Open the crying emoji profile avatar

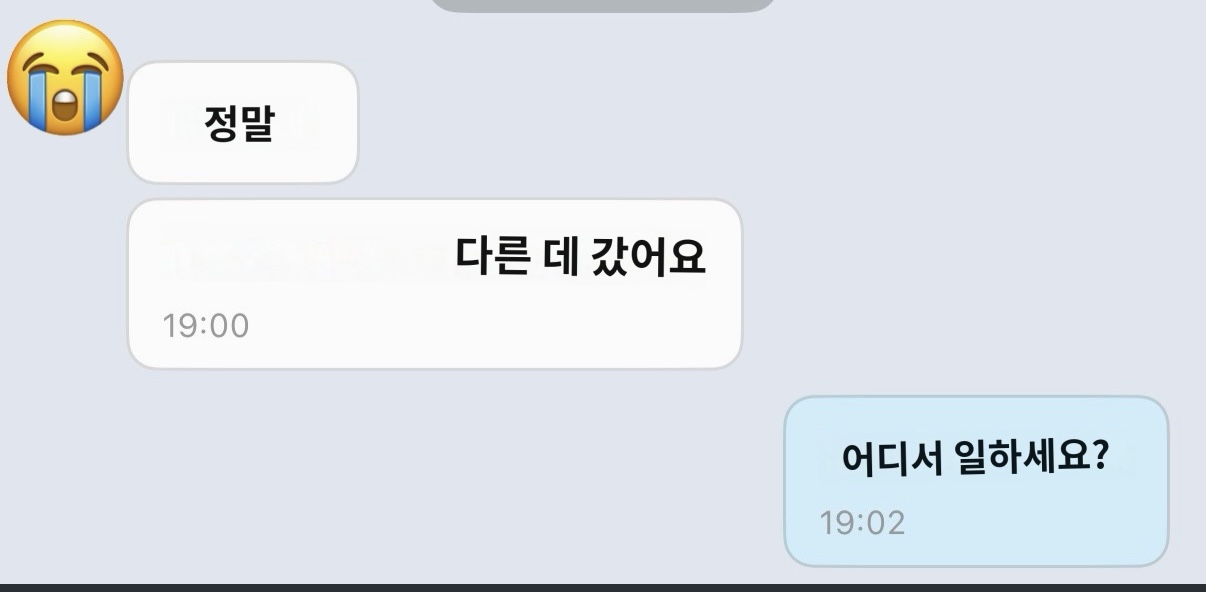tap(66, 78)
